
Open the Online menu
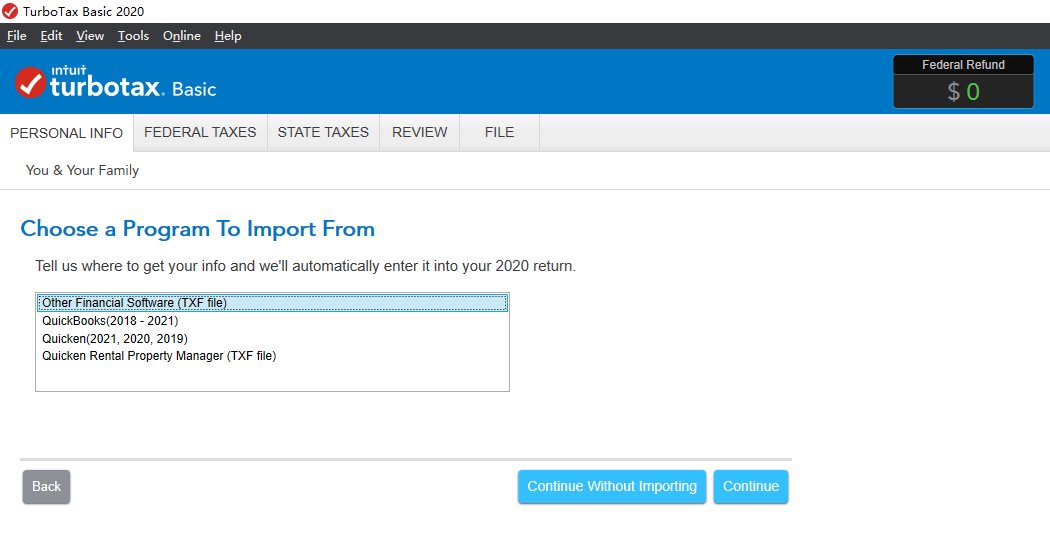(182, 36)
